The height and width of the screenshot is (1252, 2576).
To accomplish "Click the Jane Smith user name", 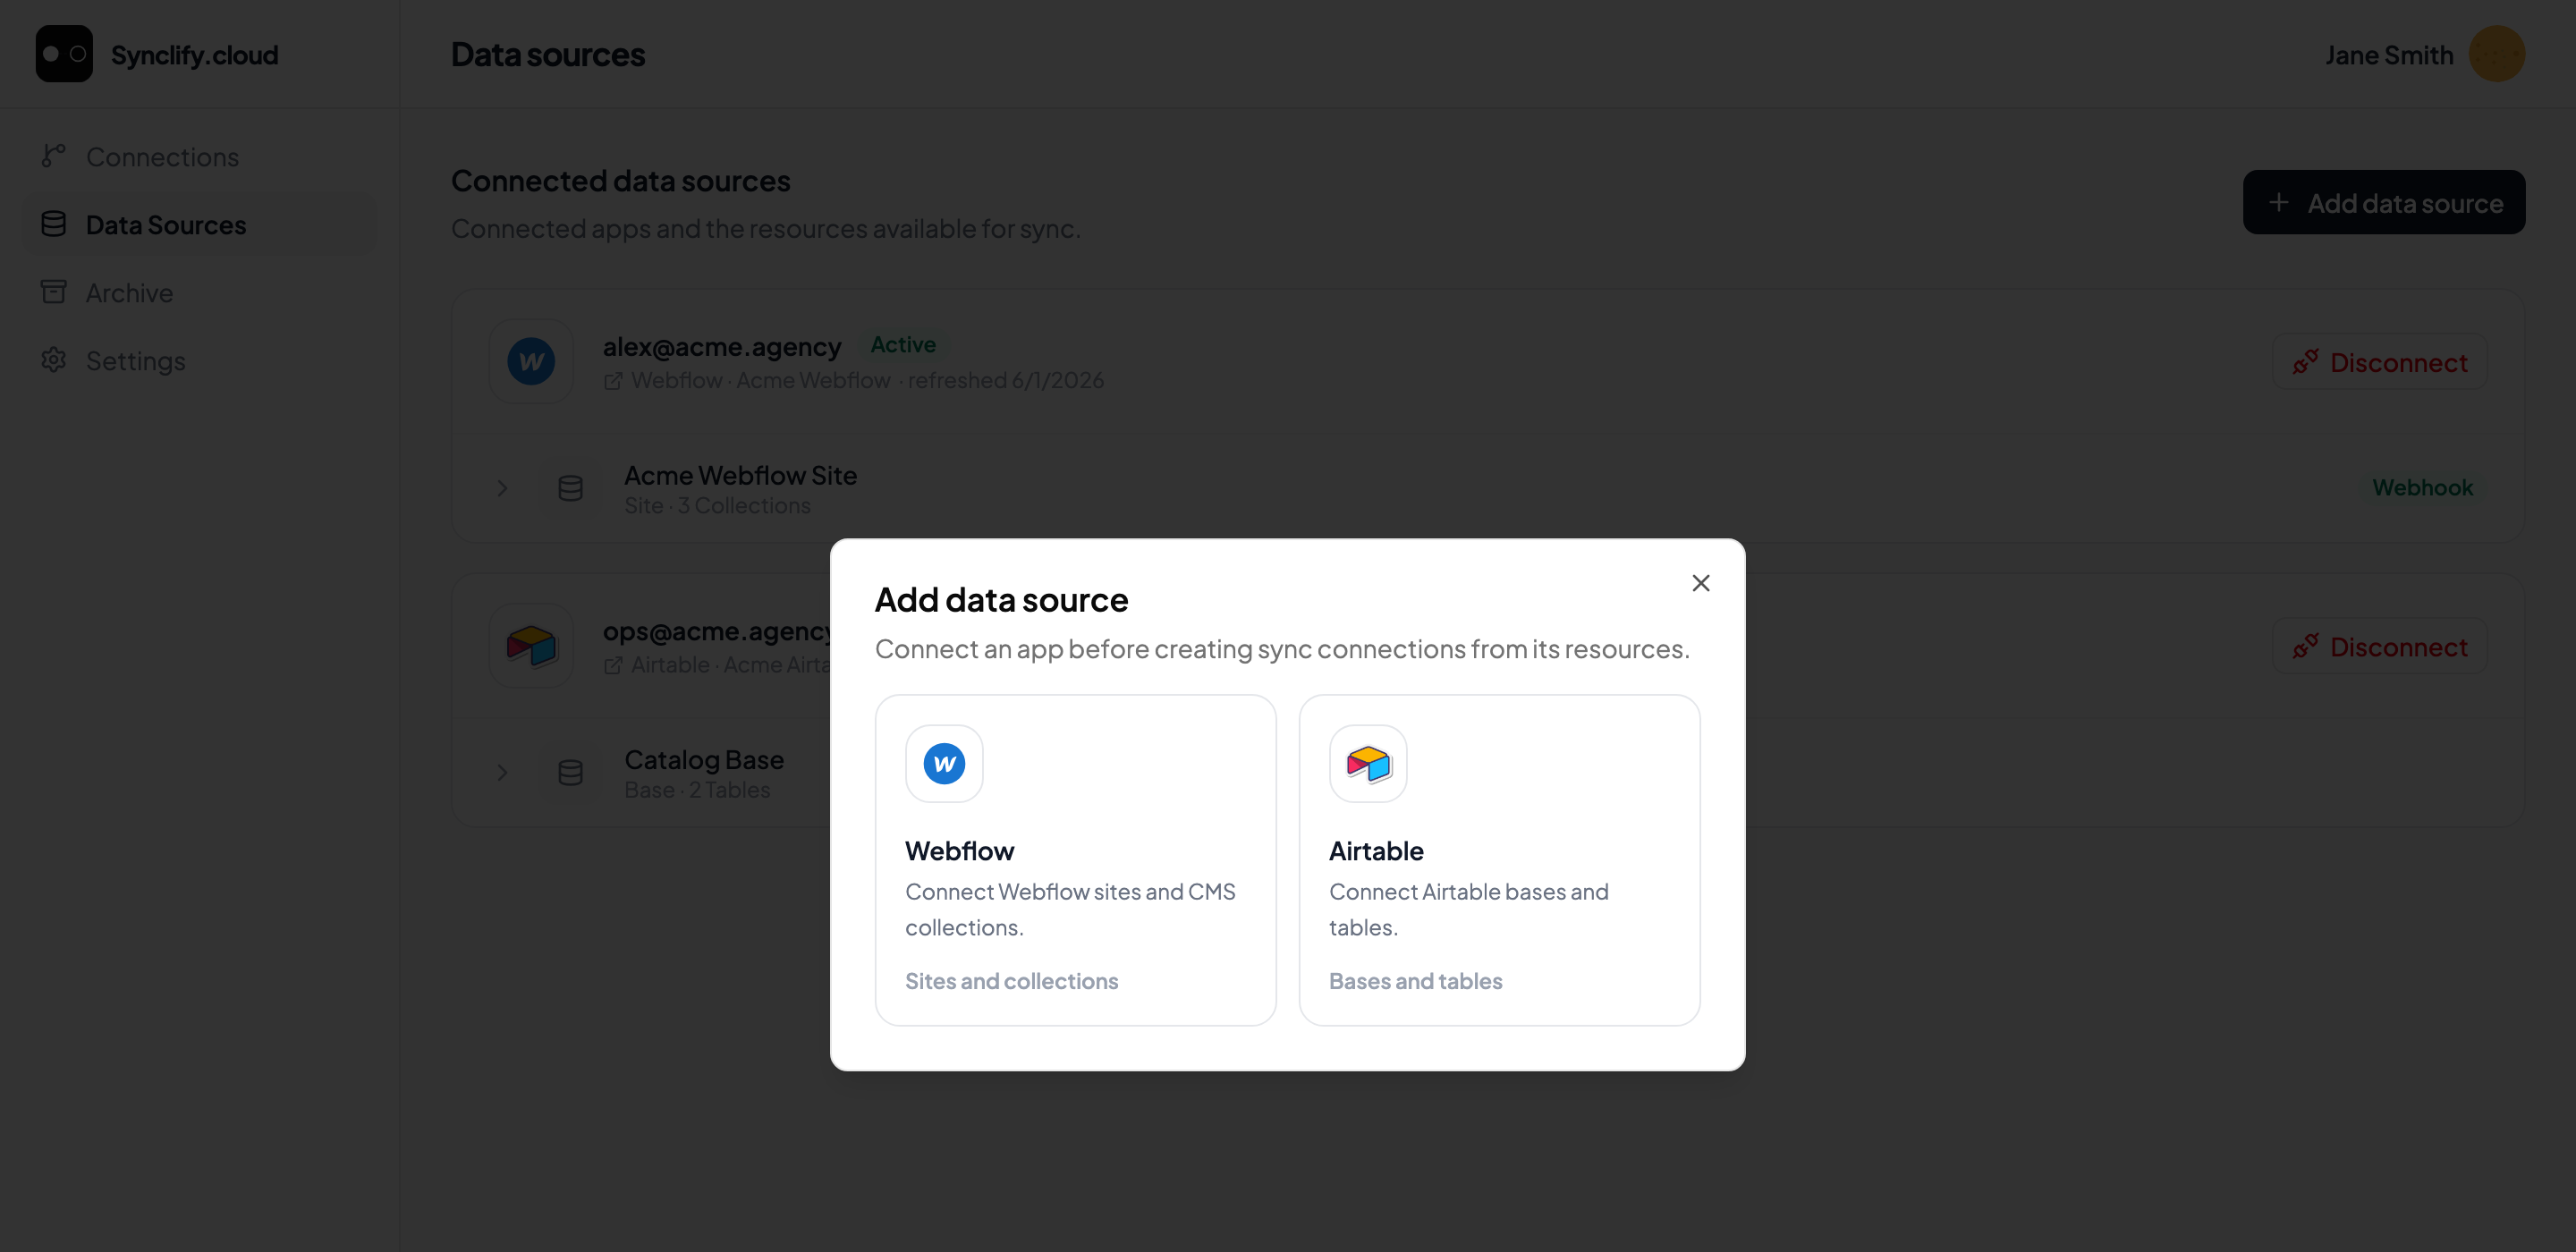I will click(2388, 55).
